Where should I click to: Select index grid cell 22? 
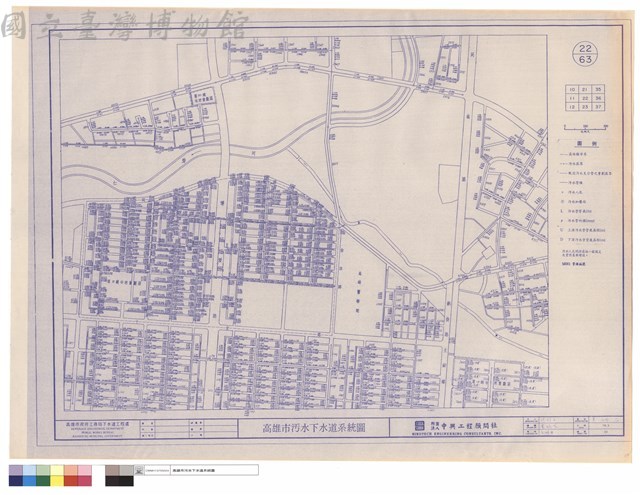pyautogui.click(x=585, y=98)
